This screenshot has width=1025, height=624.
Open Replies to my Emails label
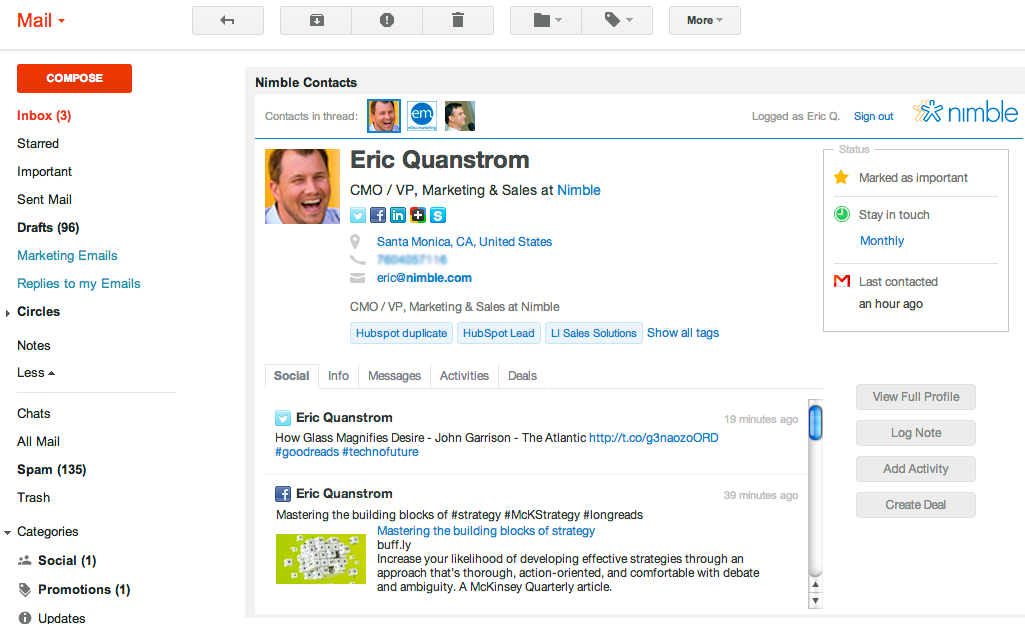pos(78,284)
